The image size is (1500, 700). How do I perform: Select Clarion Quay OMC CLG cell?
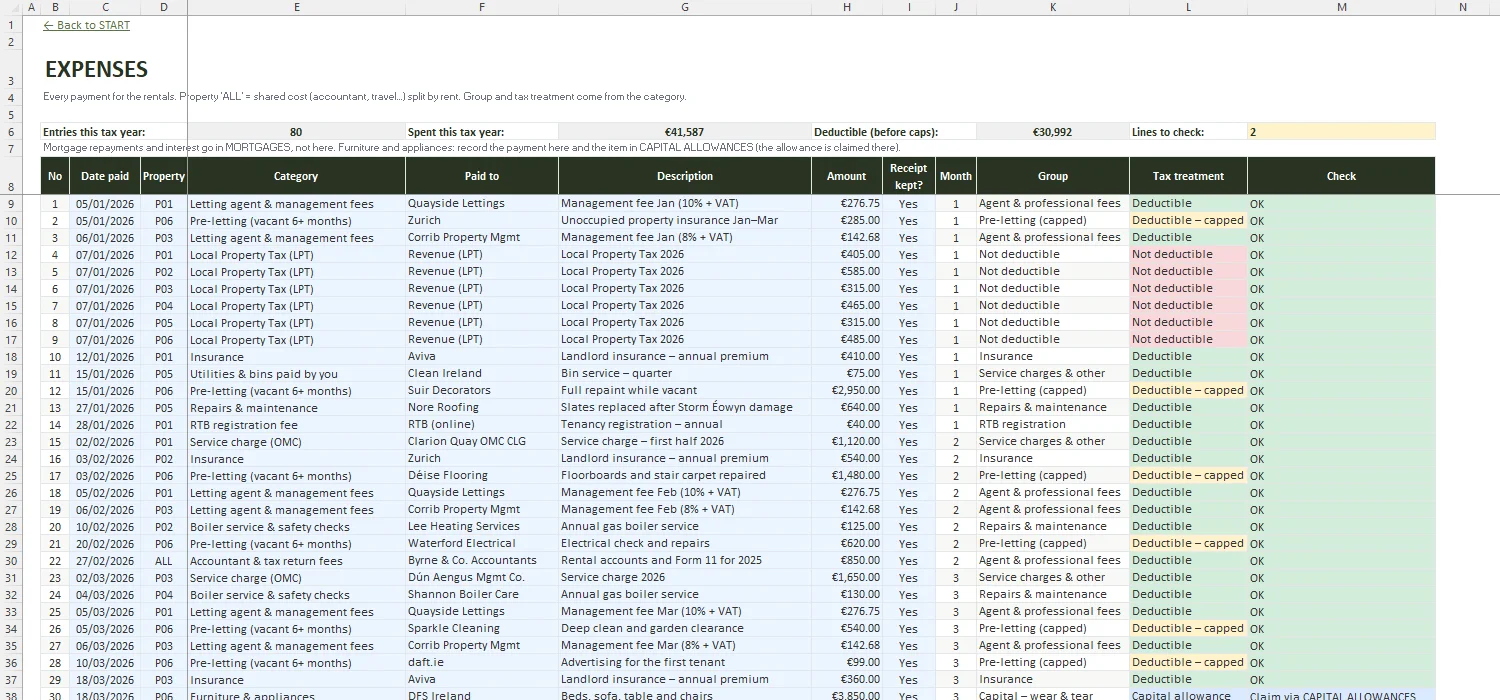click(482, 441)
